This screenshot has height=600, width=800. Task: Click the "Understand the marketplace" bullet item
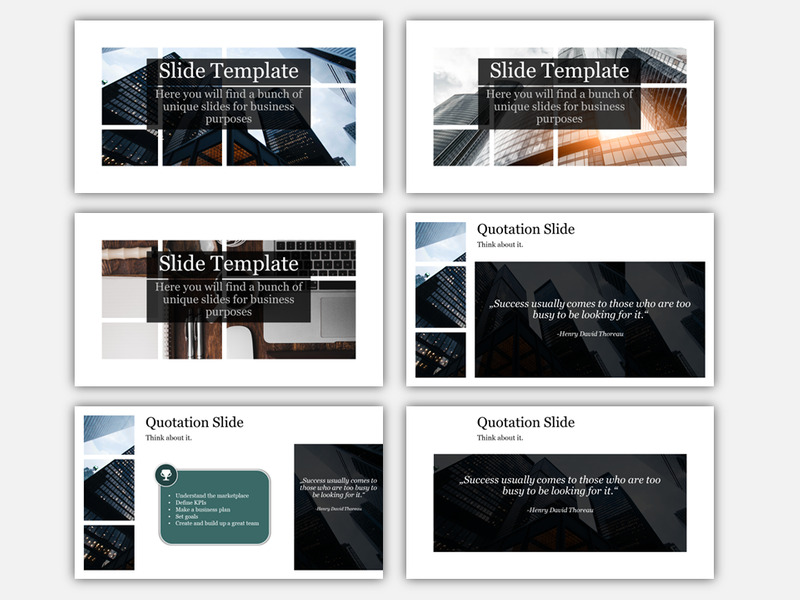click(212, 494)
